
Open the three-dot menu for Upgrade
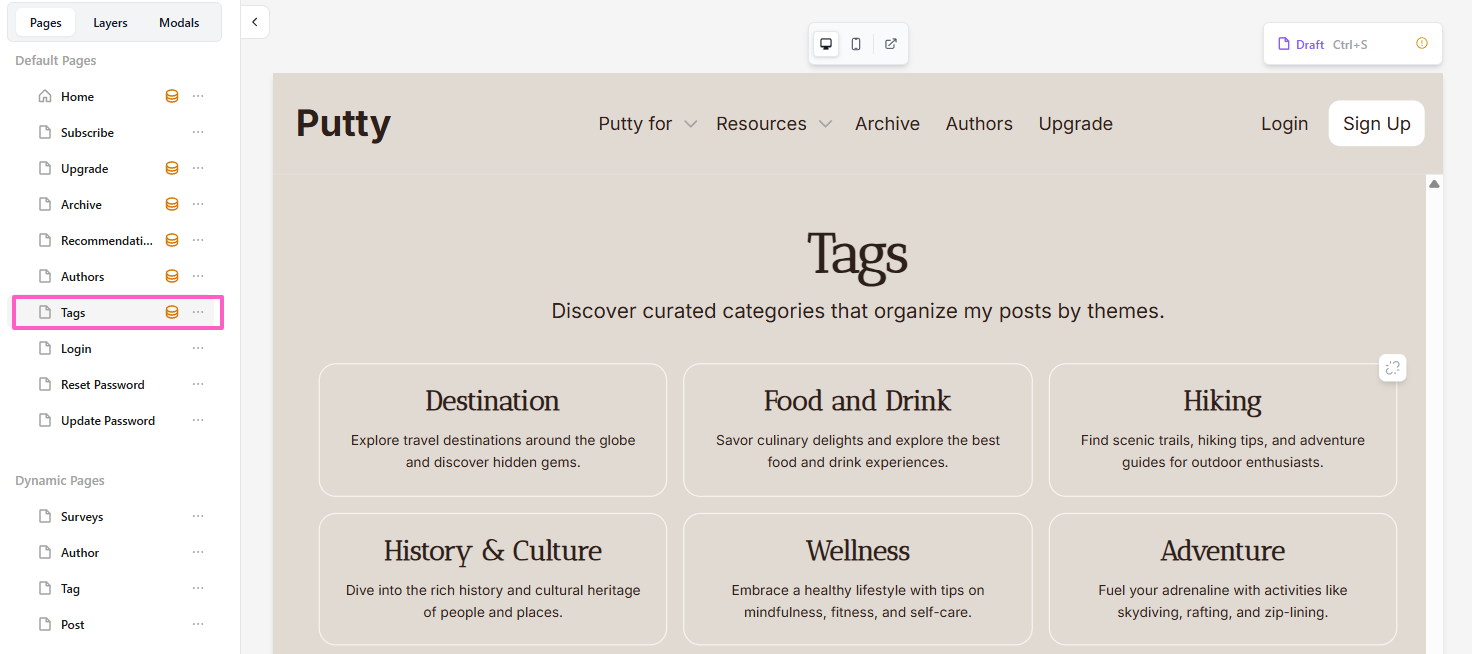pyautogui.click(x=198, y=168)
